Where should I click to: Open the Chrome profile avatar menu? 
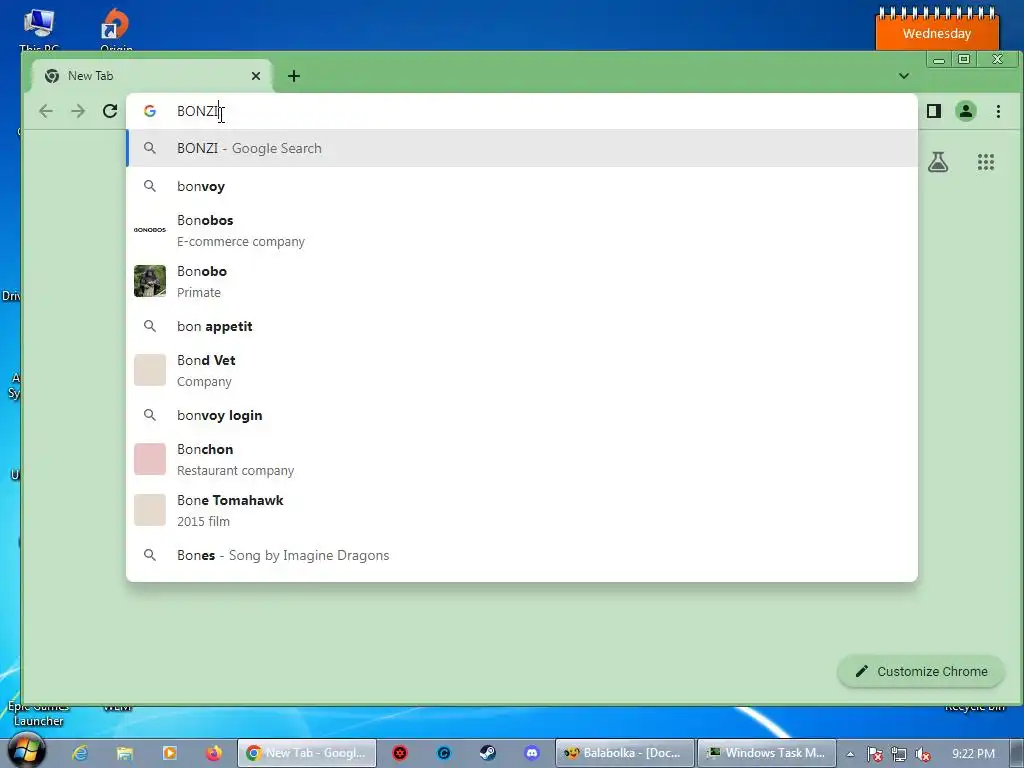966,111
